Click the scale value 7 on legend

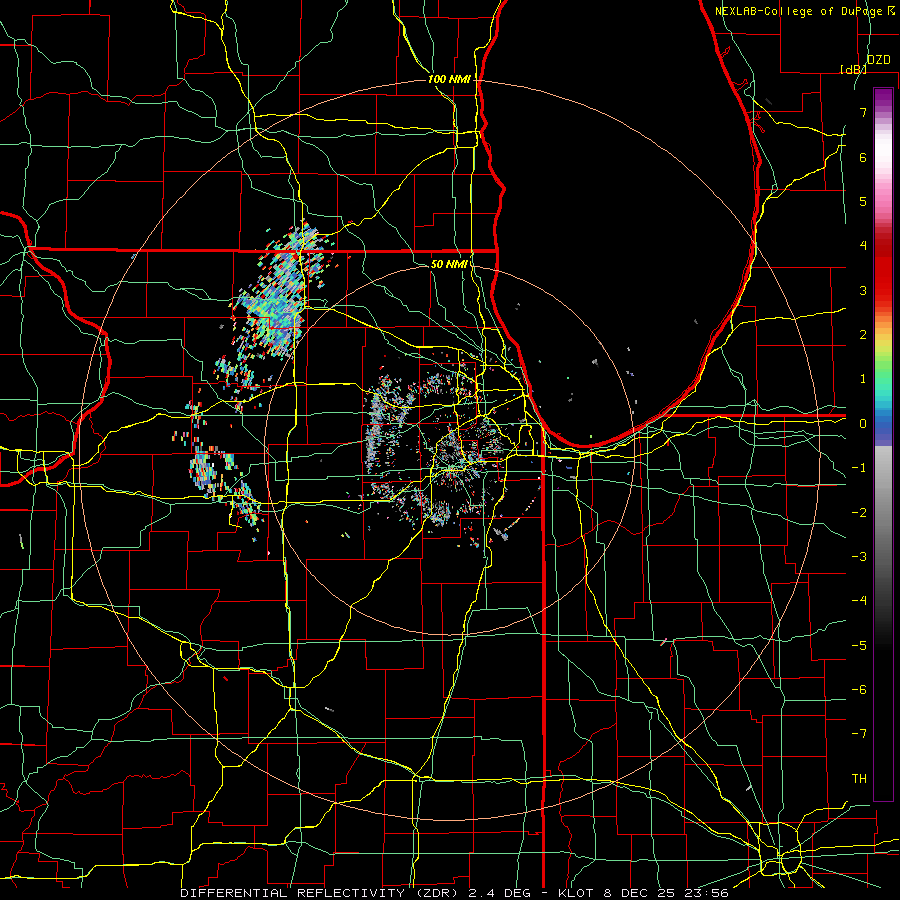coord(863,112)
